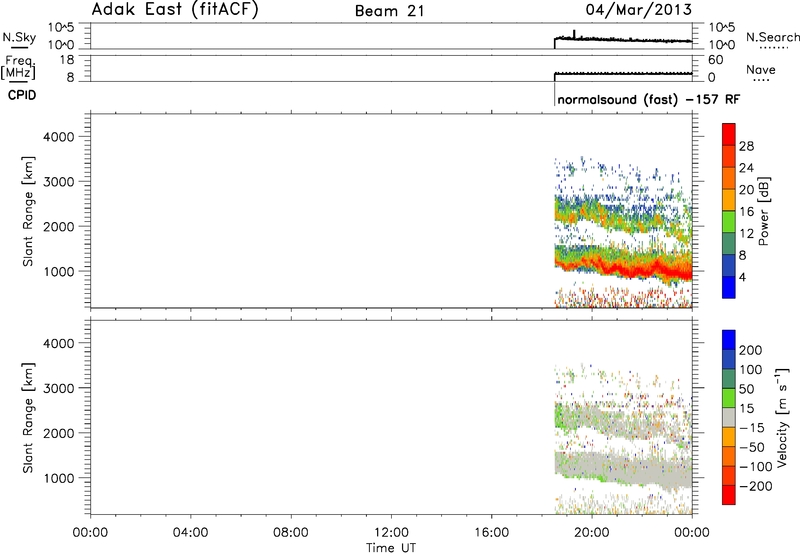Select the 'Freq. [MHz]' axis label
Image resolution: width=800 pixels, height=554 pixels.
(19, 68)
